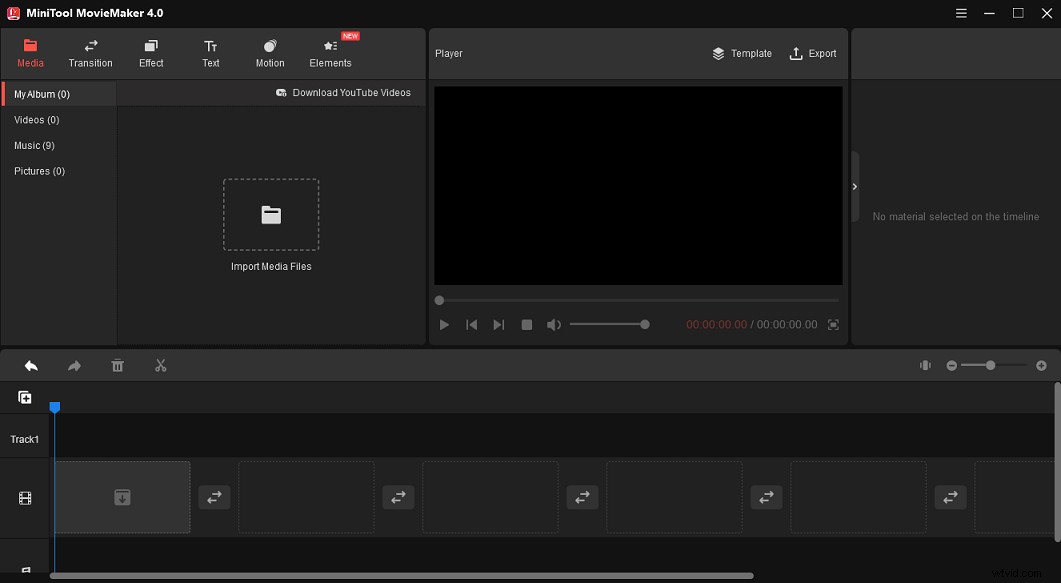Open the new Elements panel
Screen dimensions: 1061x583
(x=330, y=53)
